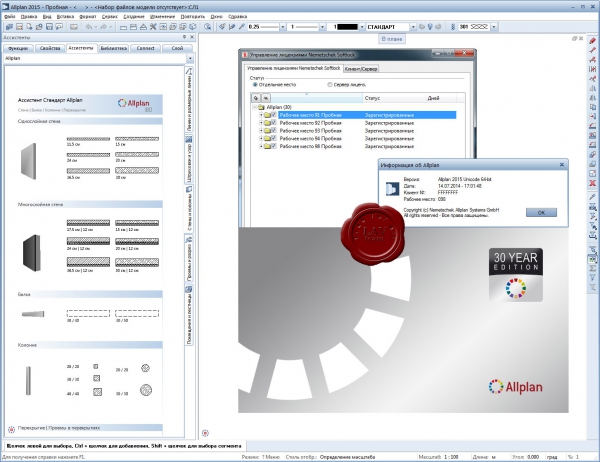Click the chain icon before hatch number 301
600x462 pixels.
click(x=453, y=27)
